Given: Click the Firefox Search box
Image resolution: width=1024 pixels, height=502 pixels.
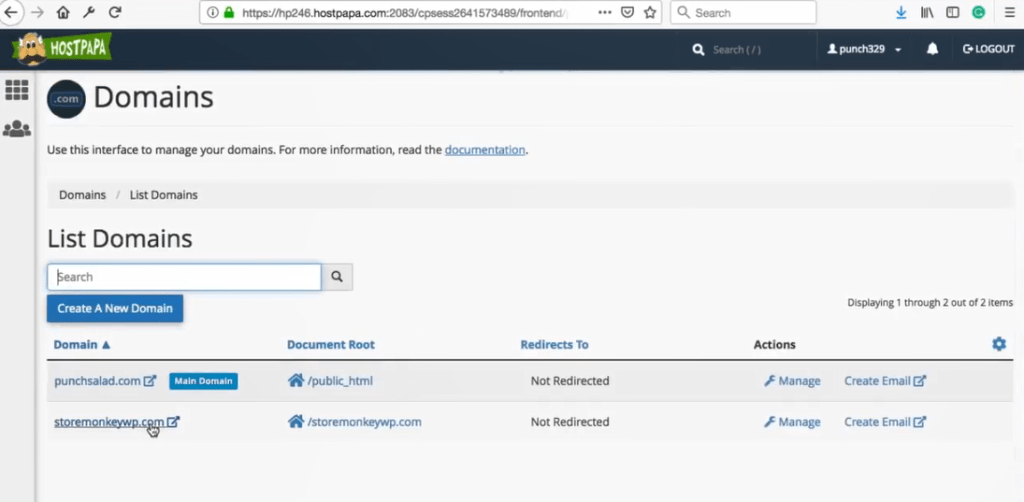Looking at the screenshot, I should click(x=743, y=12).
